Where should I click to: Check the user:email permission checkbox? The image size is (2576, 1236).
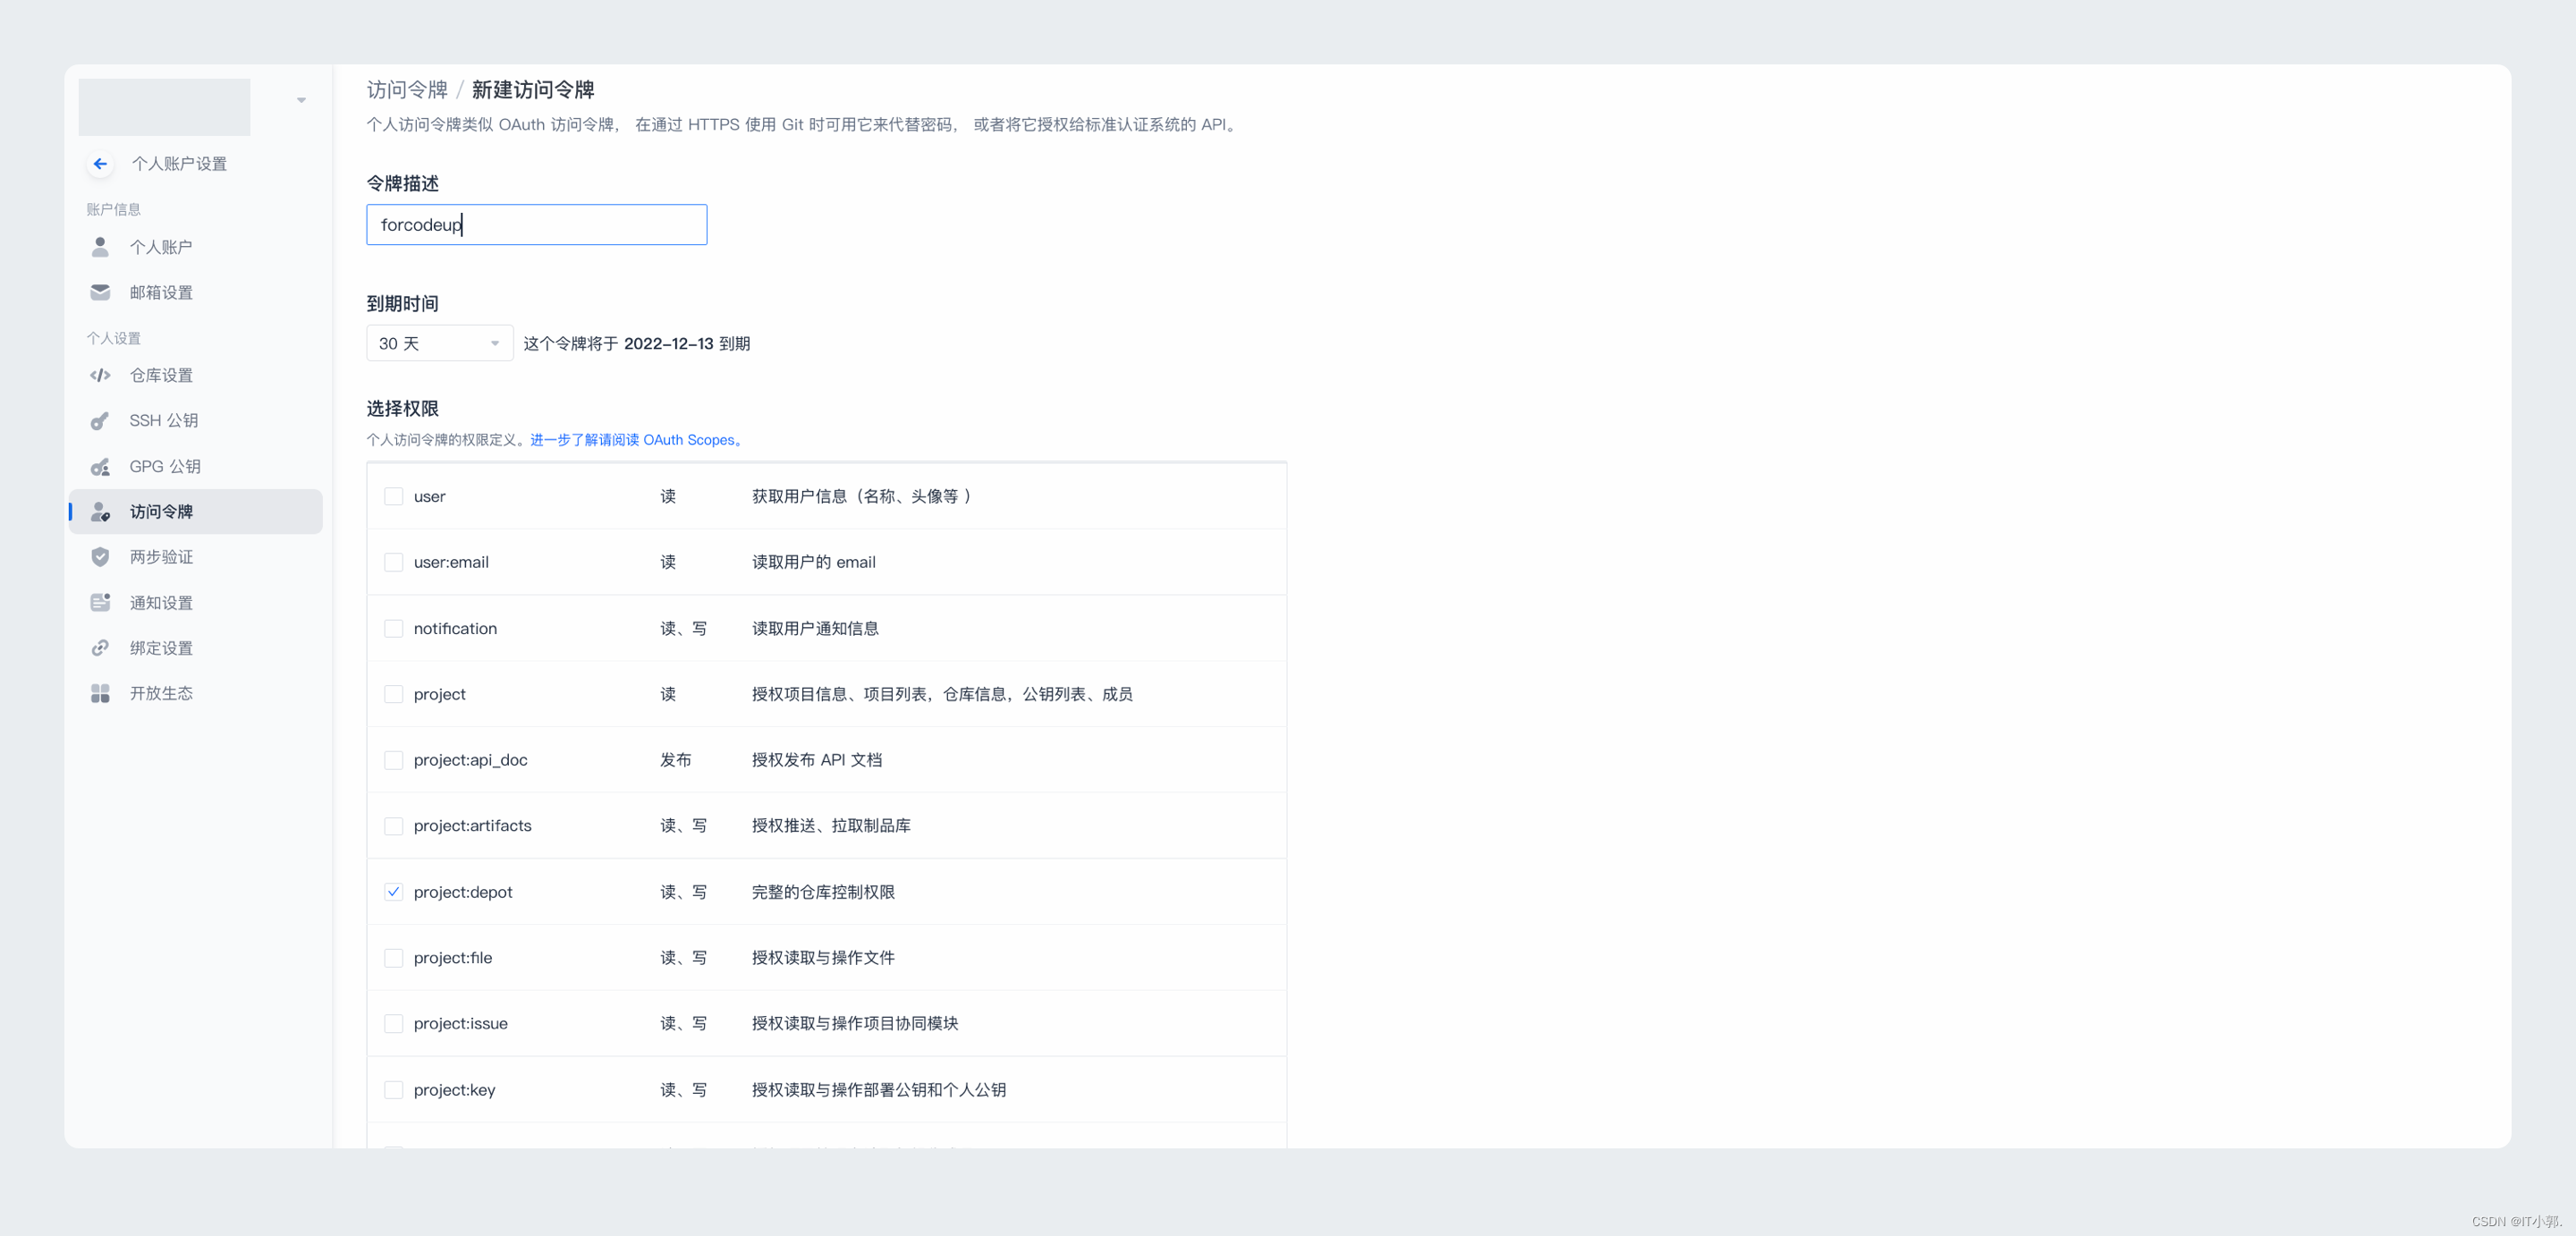point(394,562)
